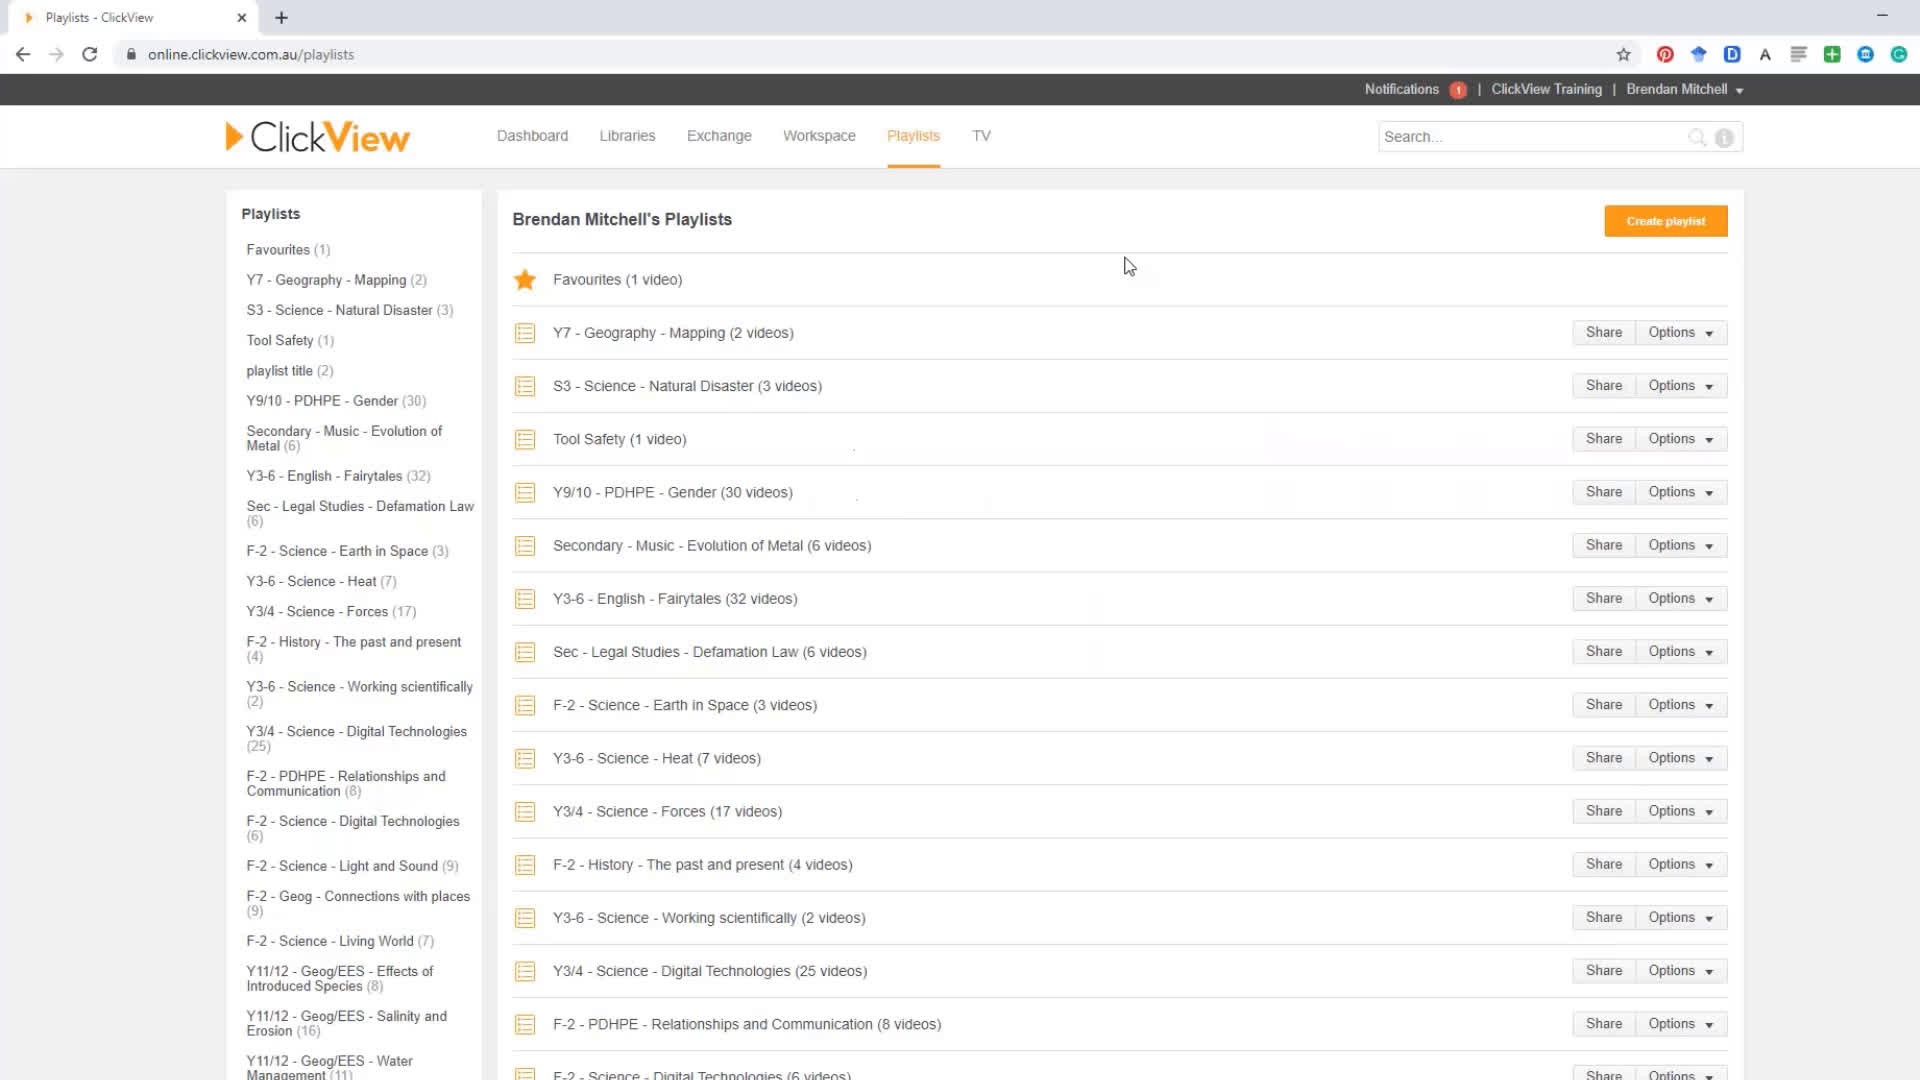
Task: Click the Favourites star icon
Action: (524, 279)
